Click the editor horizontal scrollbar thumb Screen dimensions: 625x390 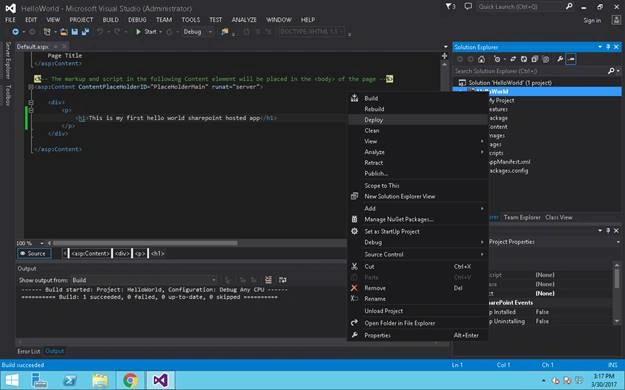point(145,243)
